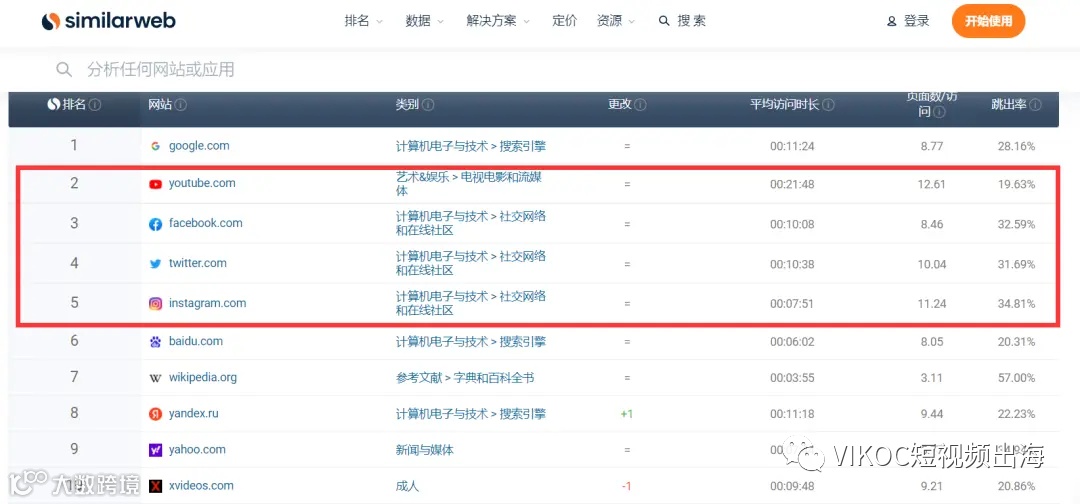This screenshot has height=504, width=1080.
Task: Click the Google favicon in row 1
Action: pyautogui.click(x=155, y=146)
